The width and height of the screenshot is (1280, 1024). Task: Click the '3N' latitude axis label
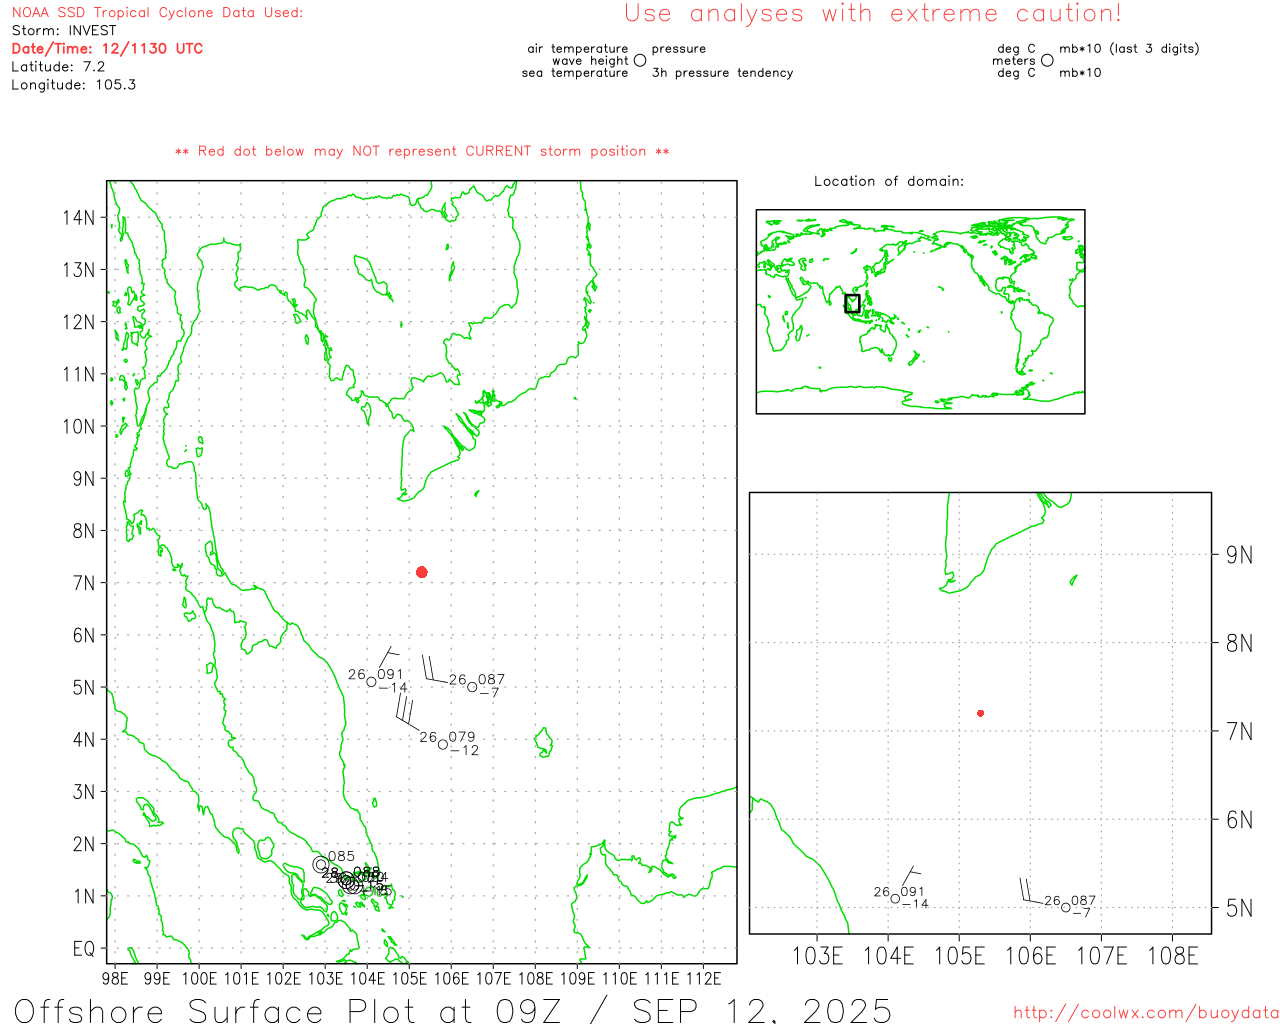point(84,792)
